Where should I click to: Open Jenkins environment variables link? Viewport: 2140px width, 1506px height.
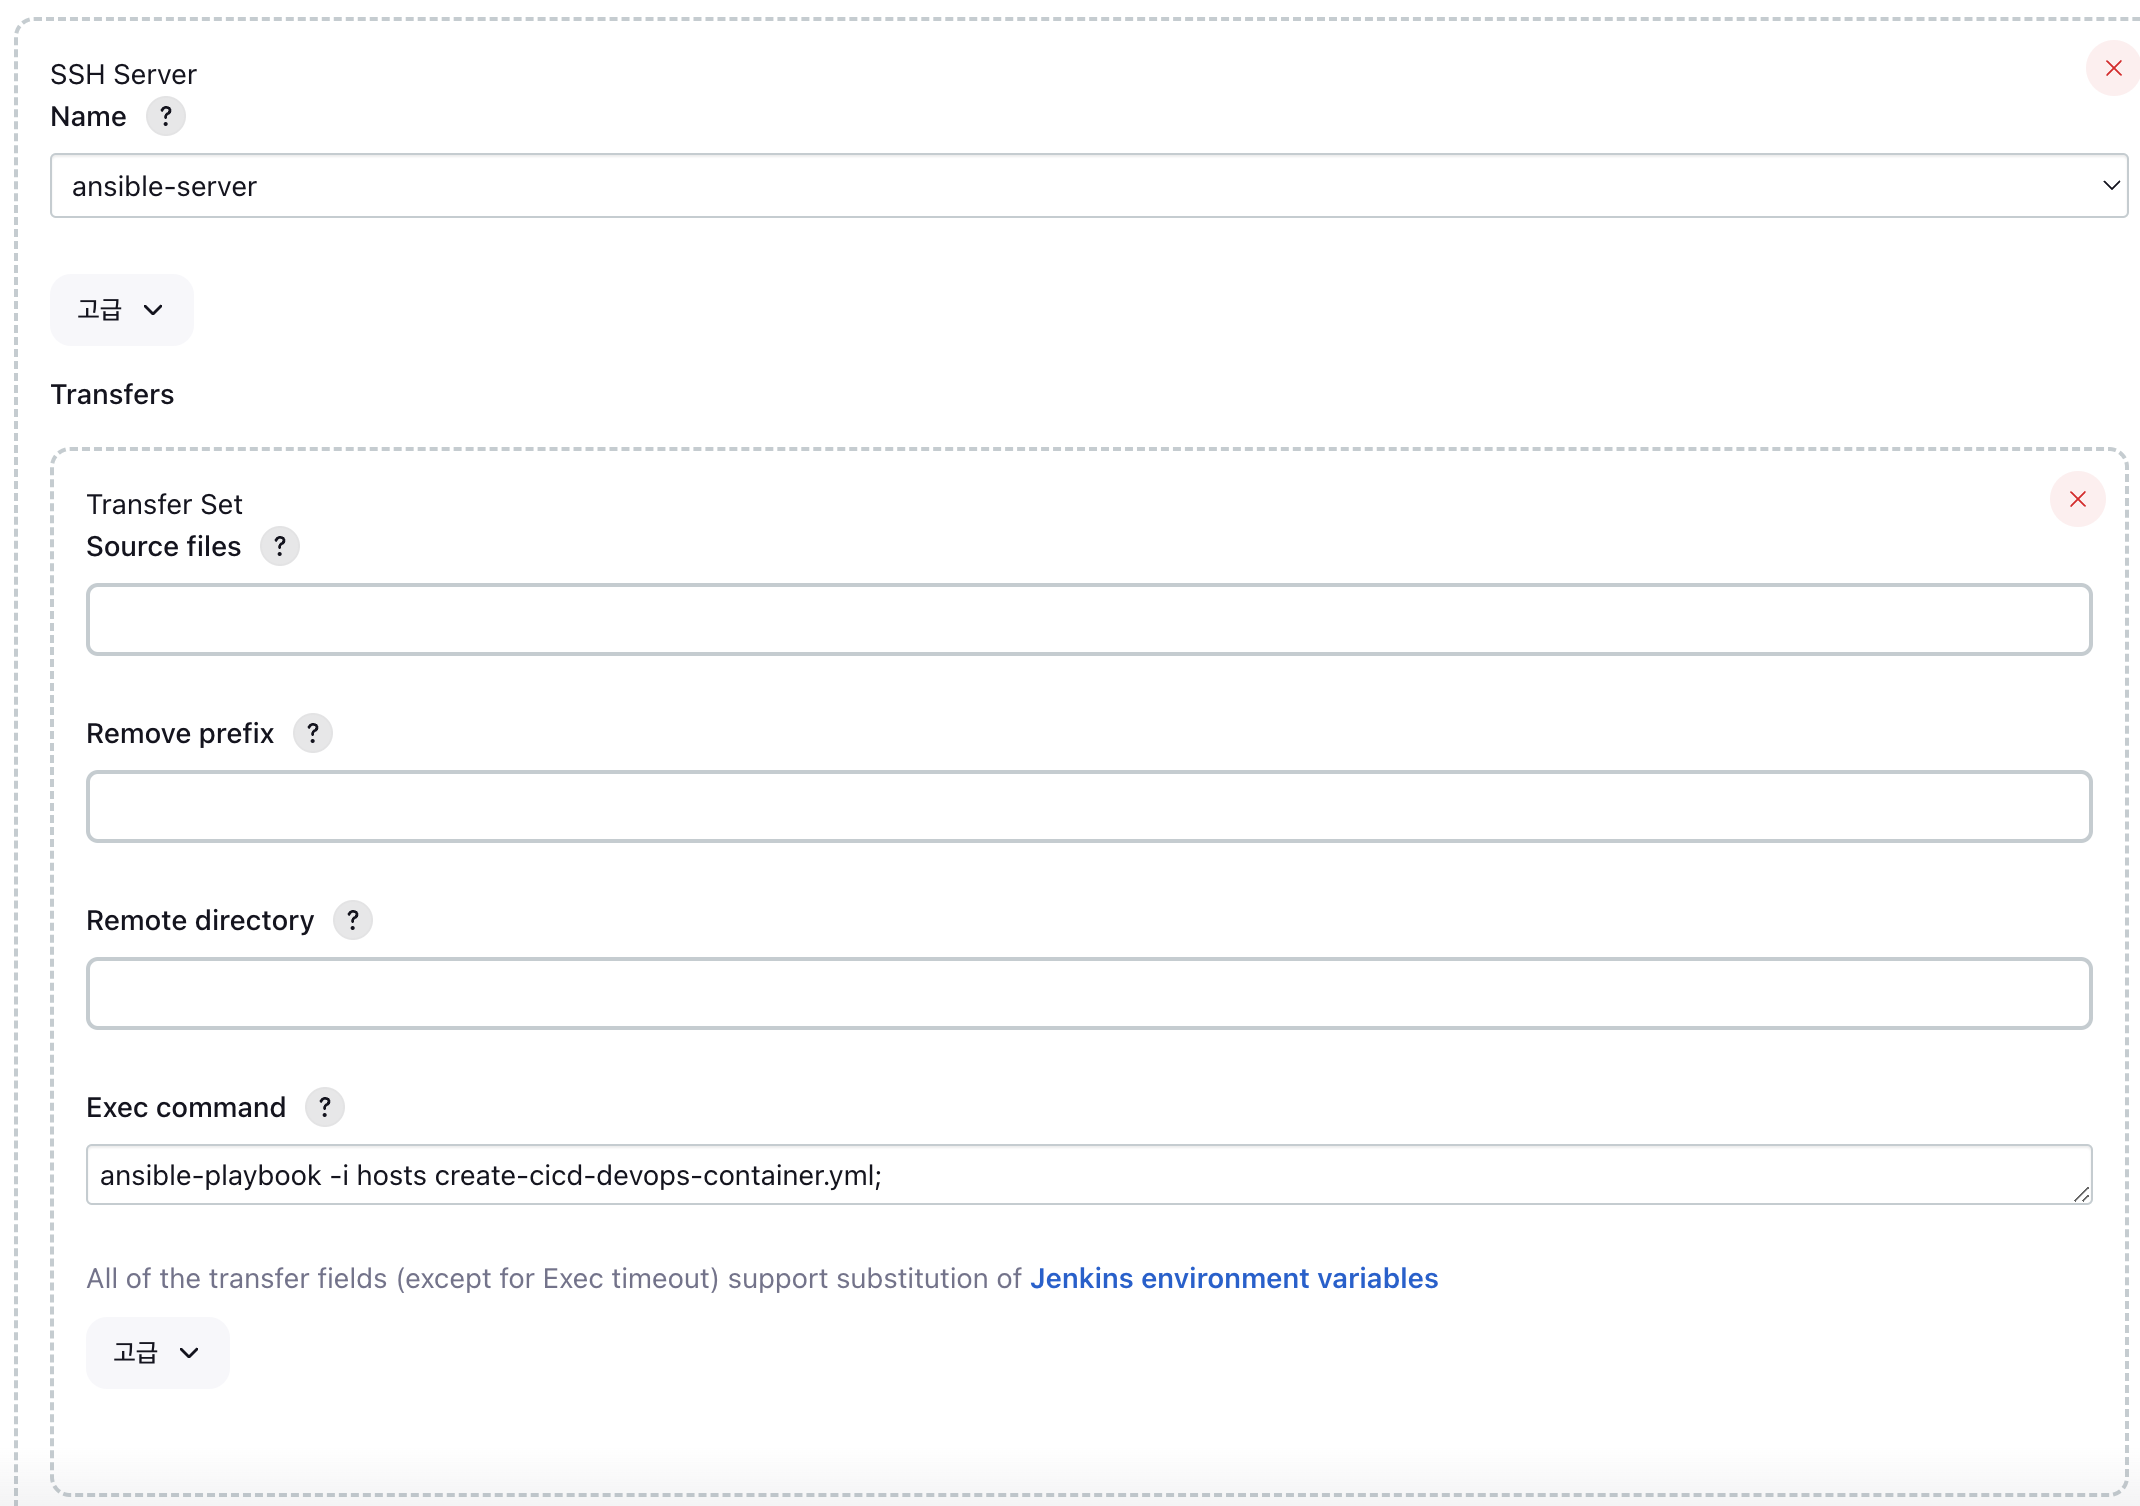coord(1233,1279)
